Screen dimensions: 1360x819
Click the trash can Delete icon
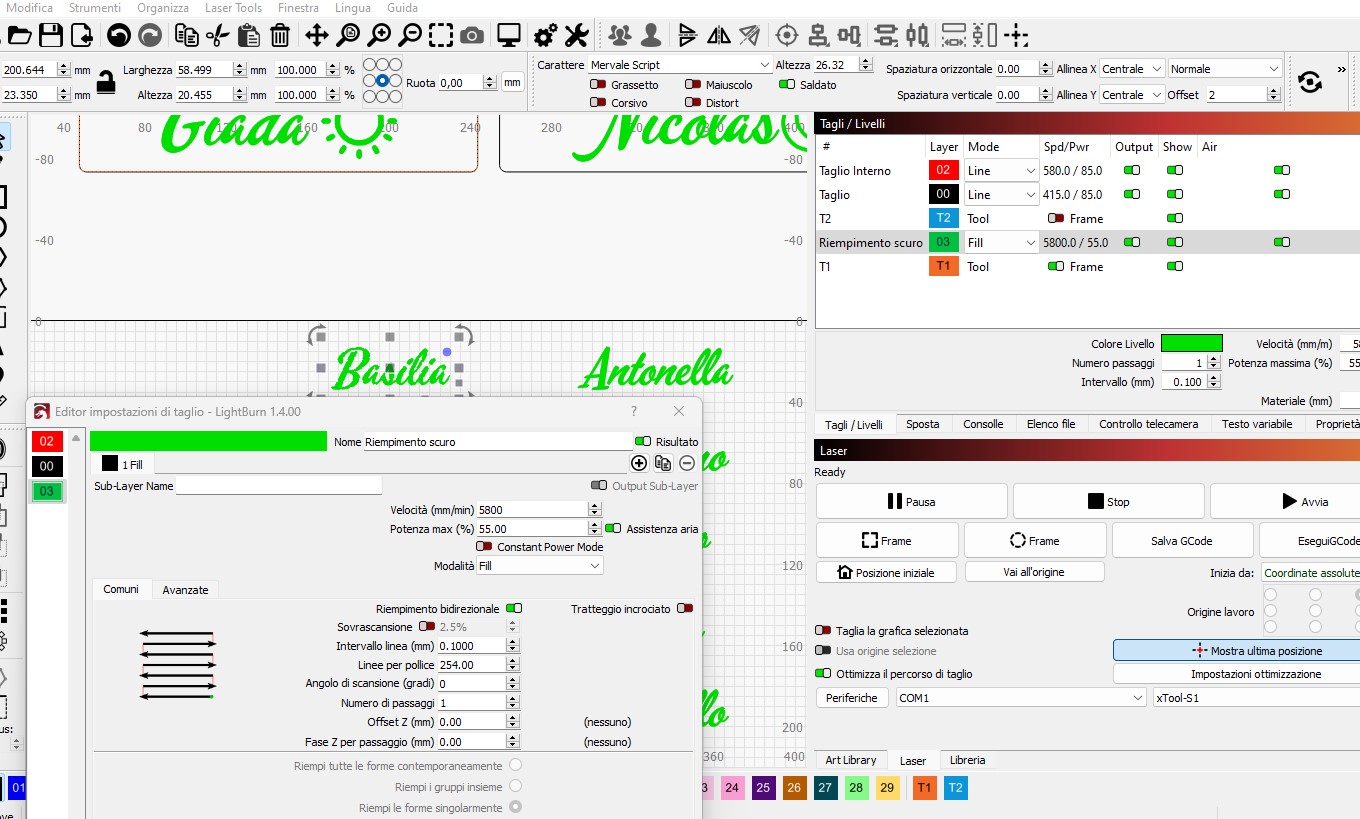click(280, 36)
